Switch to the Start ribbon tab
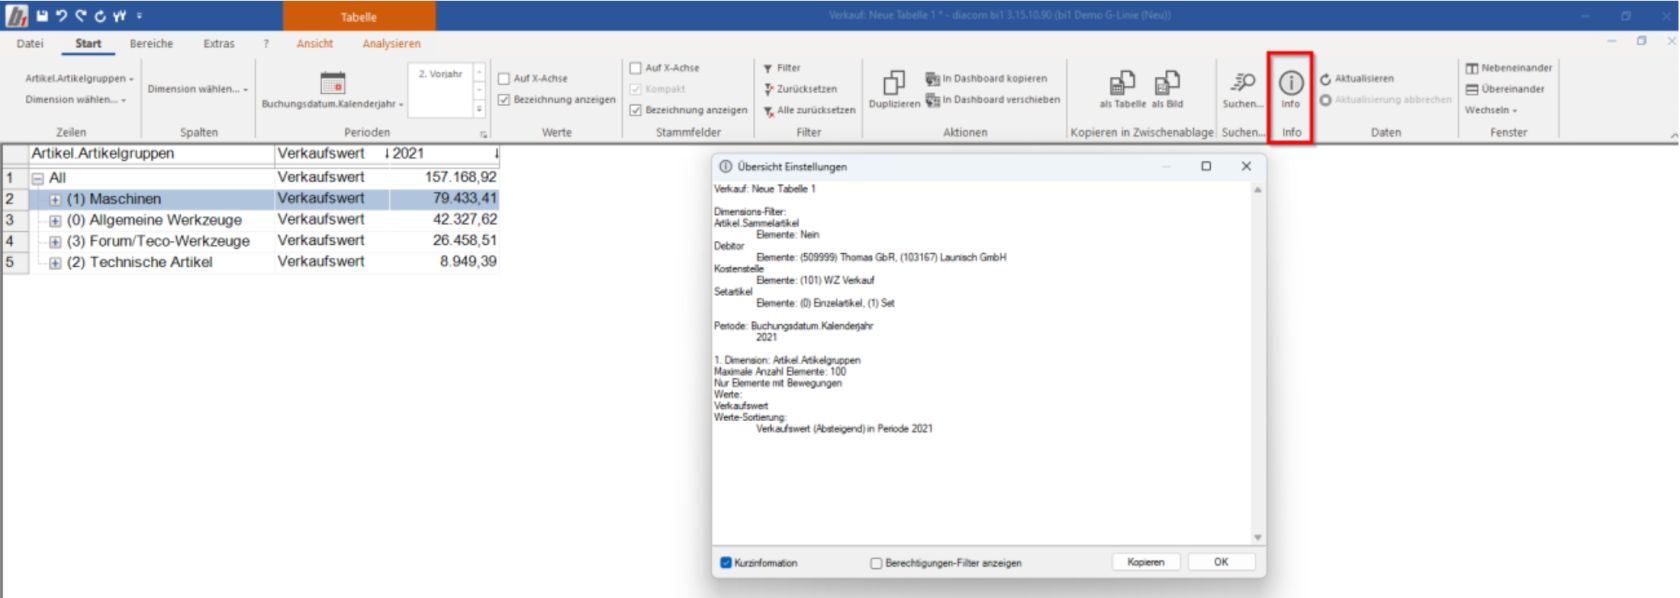Viewport: 1680px width, 598px height. [88, 43]
